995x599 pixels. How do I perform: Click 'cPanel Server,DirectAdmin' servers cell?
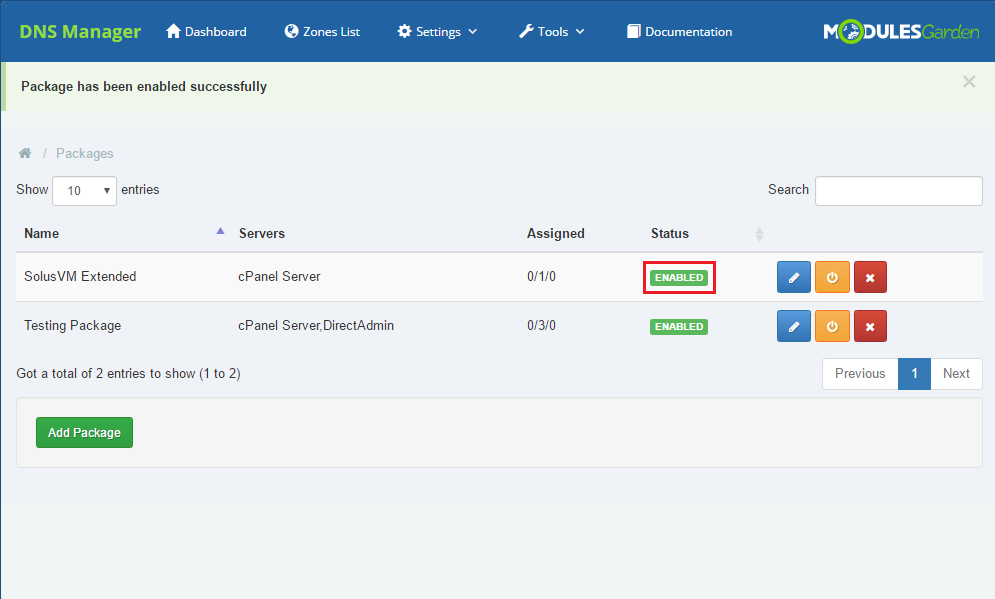coord(316,326)
